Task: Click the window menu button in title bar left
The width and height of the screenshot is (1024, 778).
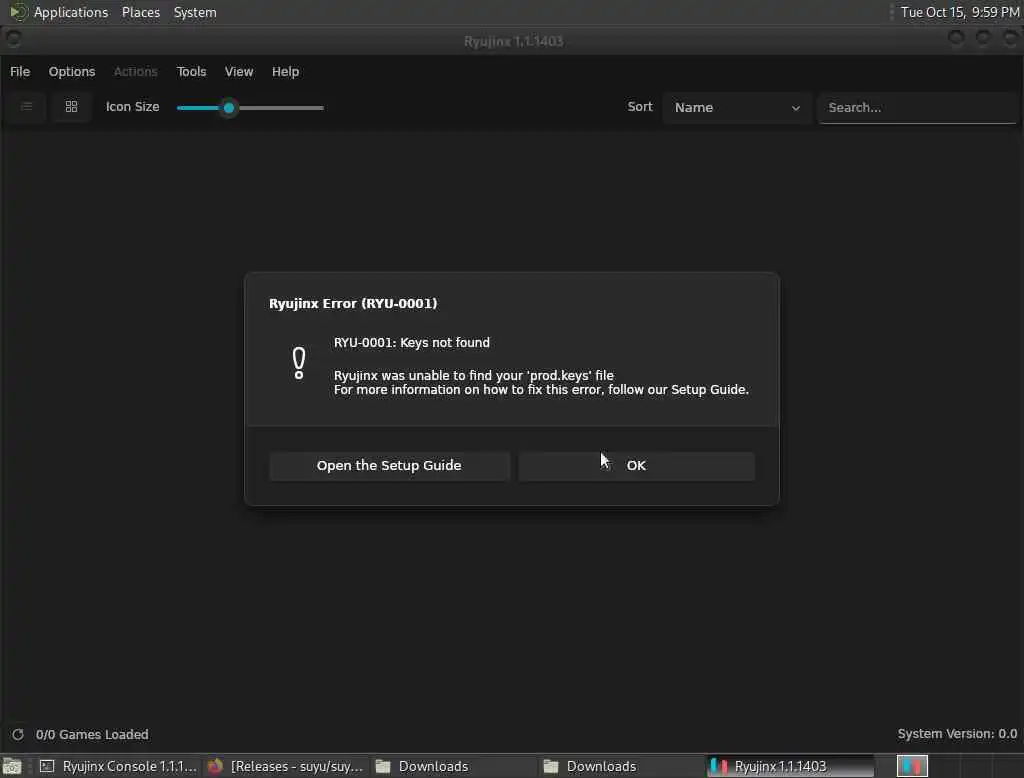Action: pyautogui.click(x=13, y=39)
